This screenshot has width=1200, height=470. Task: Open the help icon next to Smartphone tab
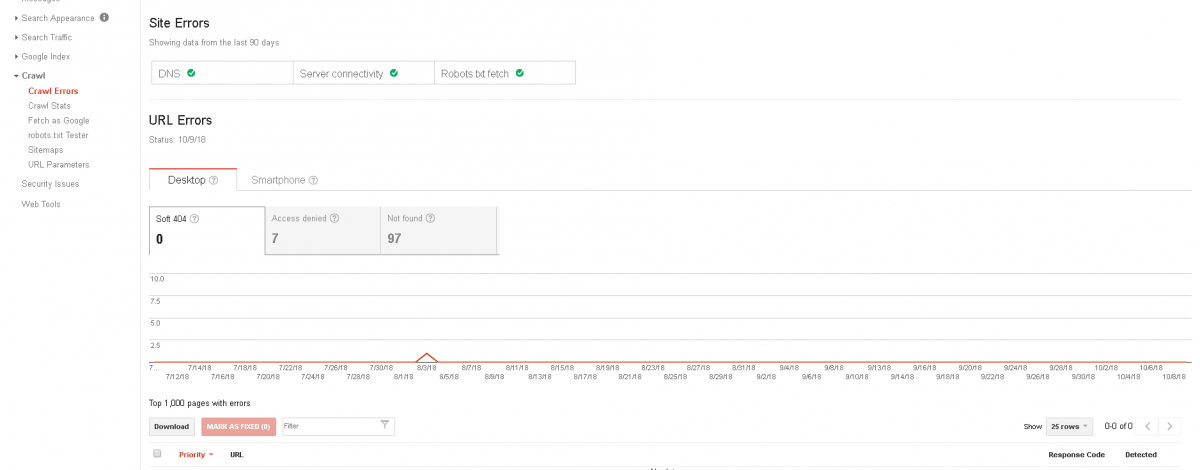point(313,180)
